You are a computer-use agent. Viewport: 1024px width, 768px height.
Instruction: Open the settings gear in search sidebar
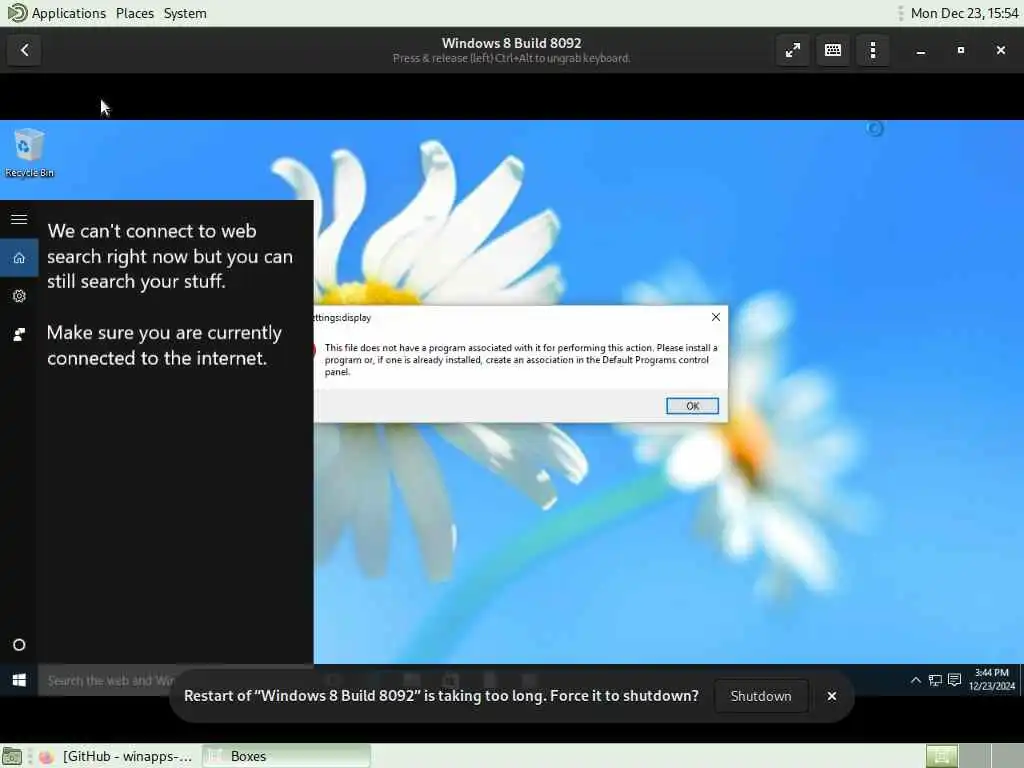pos(19,296)
